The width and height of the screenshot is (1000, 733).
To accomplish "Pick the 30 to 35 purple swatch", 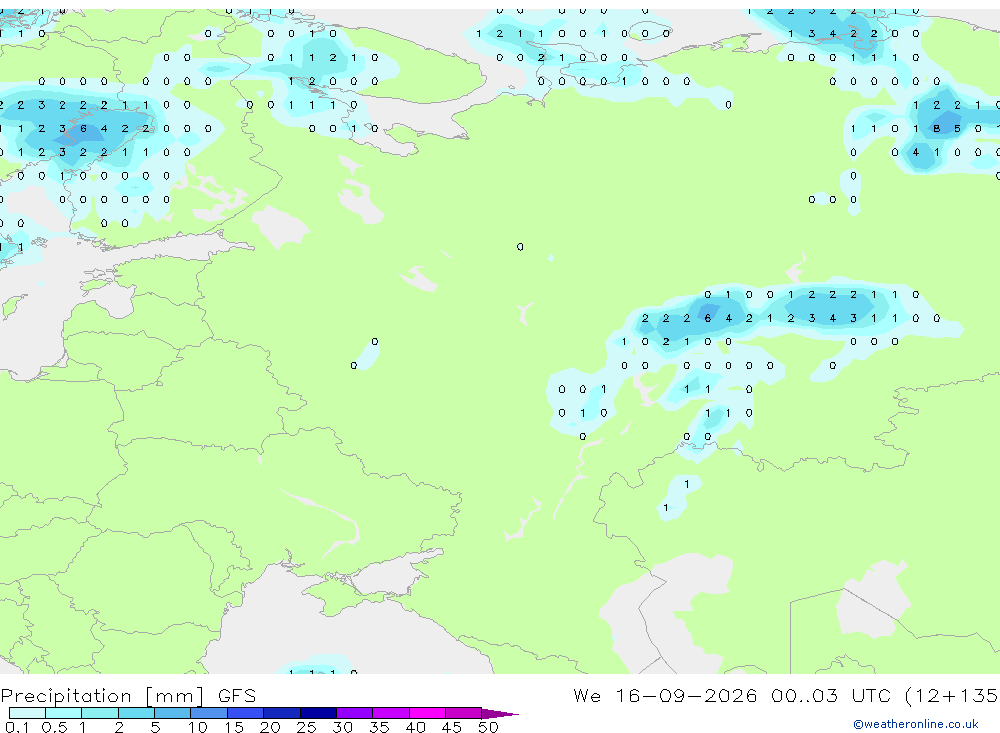I will pyautogui.click(x=355, y=713).
